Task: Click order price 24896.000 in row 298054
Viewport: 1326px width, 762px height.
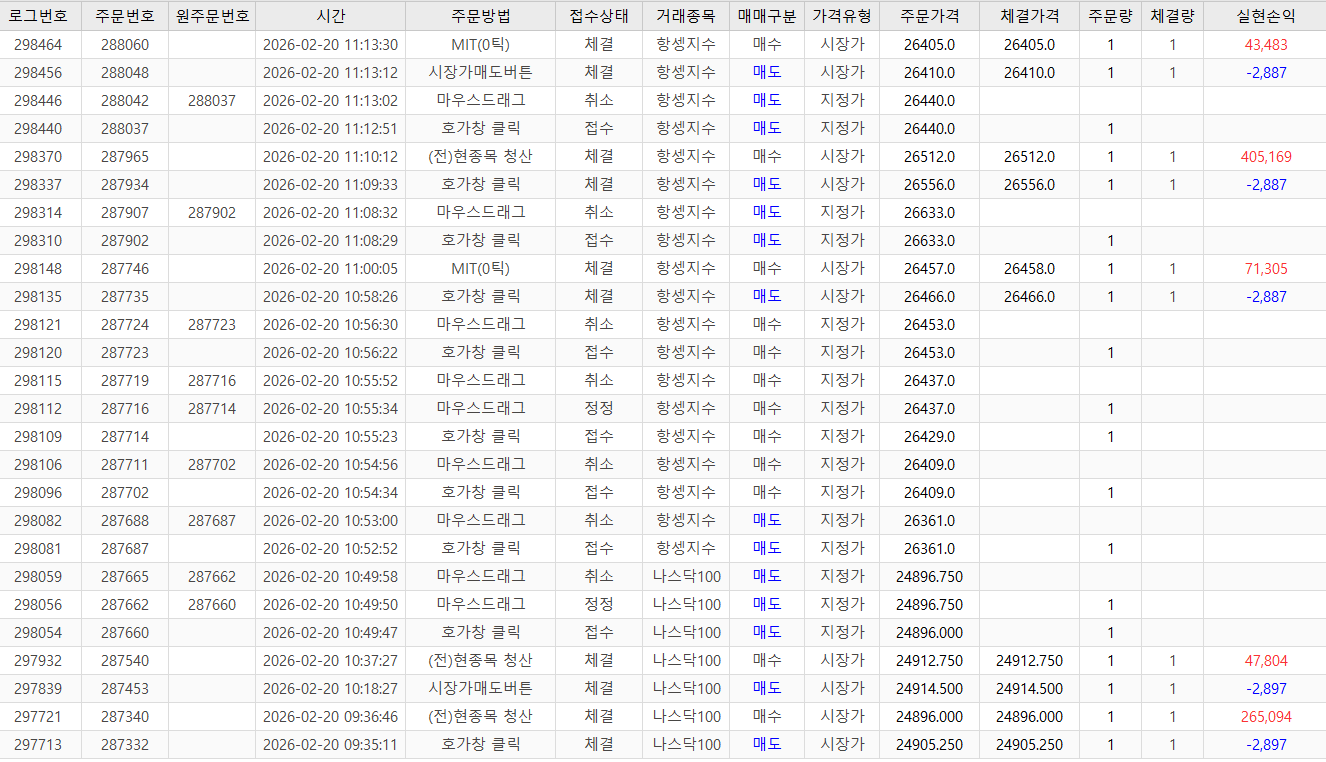Action: tap(929, 633)
